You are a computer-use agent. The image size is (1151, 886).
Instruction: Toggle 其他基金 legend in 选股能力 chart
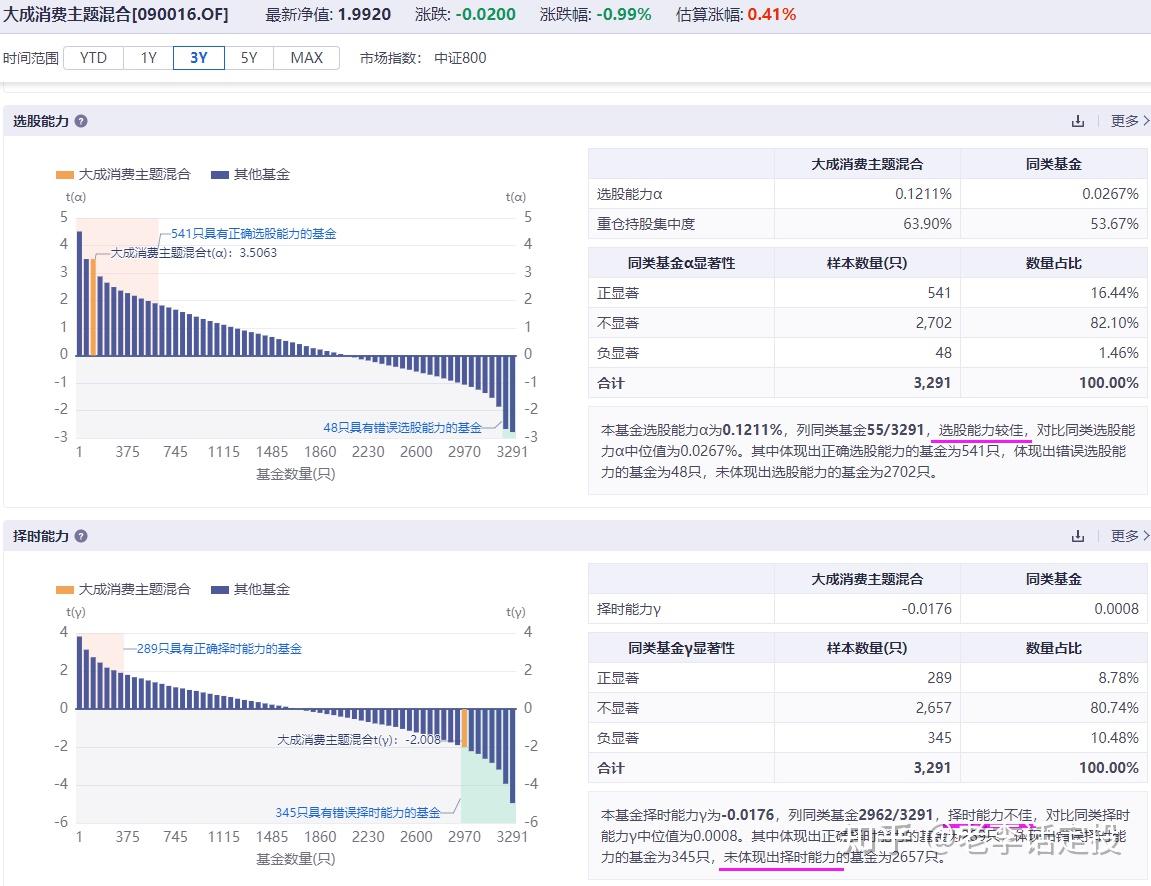pos(250,175)
